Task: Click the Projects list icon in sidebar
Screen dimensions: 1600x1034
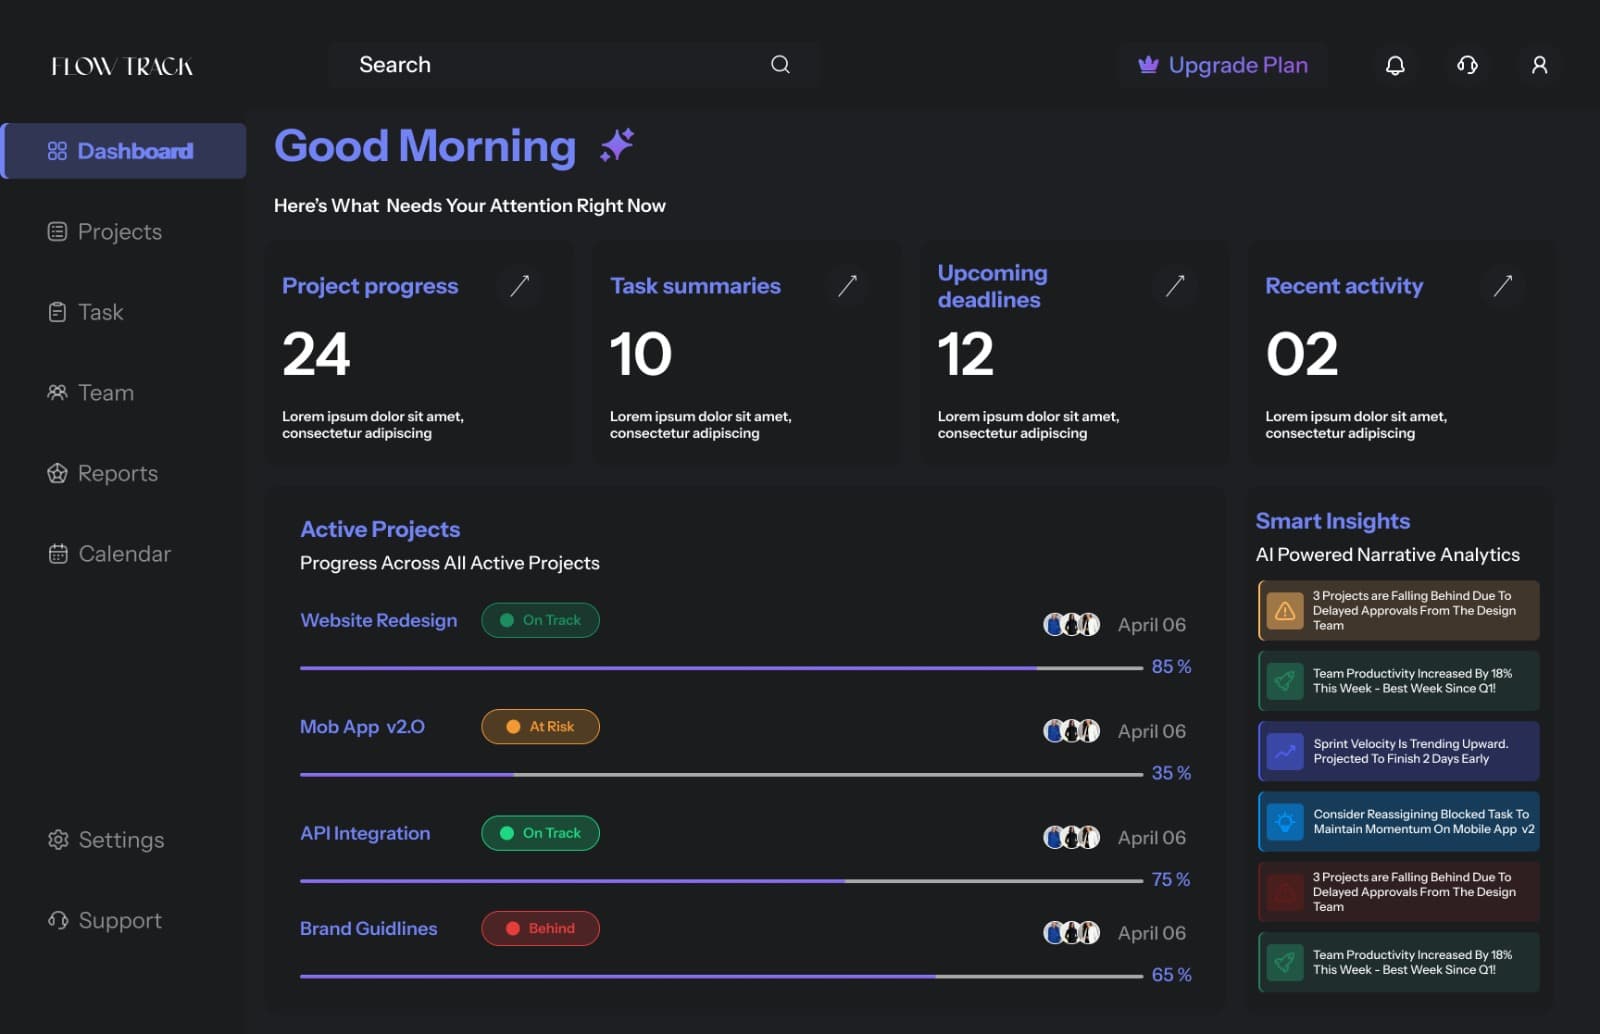Action: click(x=57, y=231)
